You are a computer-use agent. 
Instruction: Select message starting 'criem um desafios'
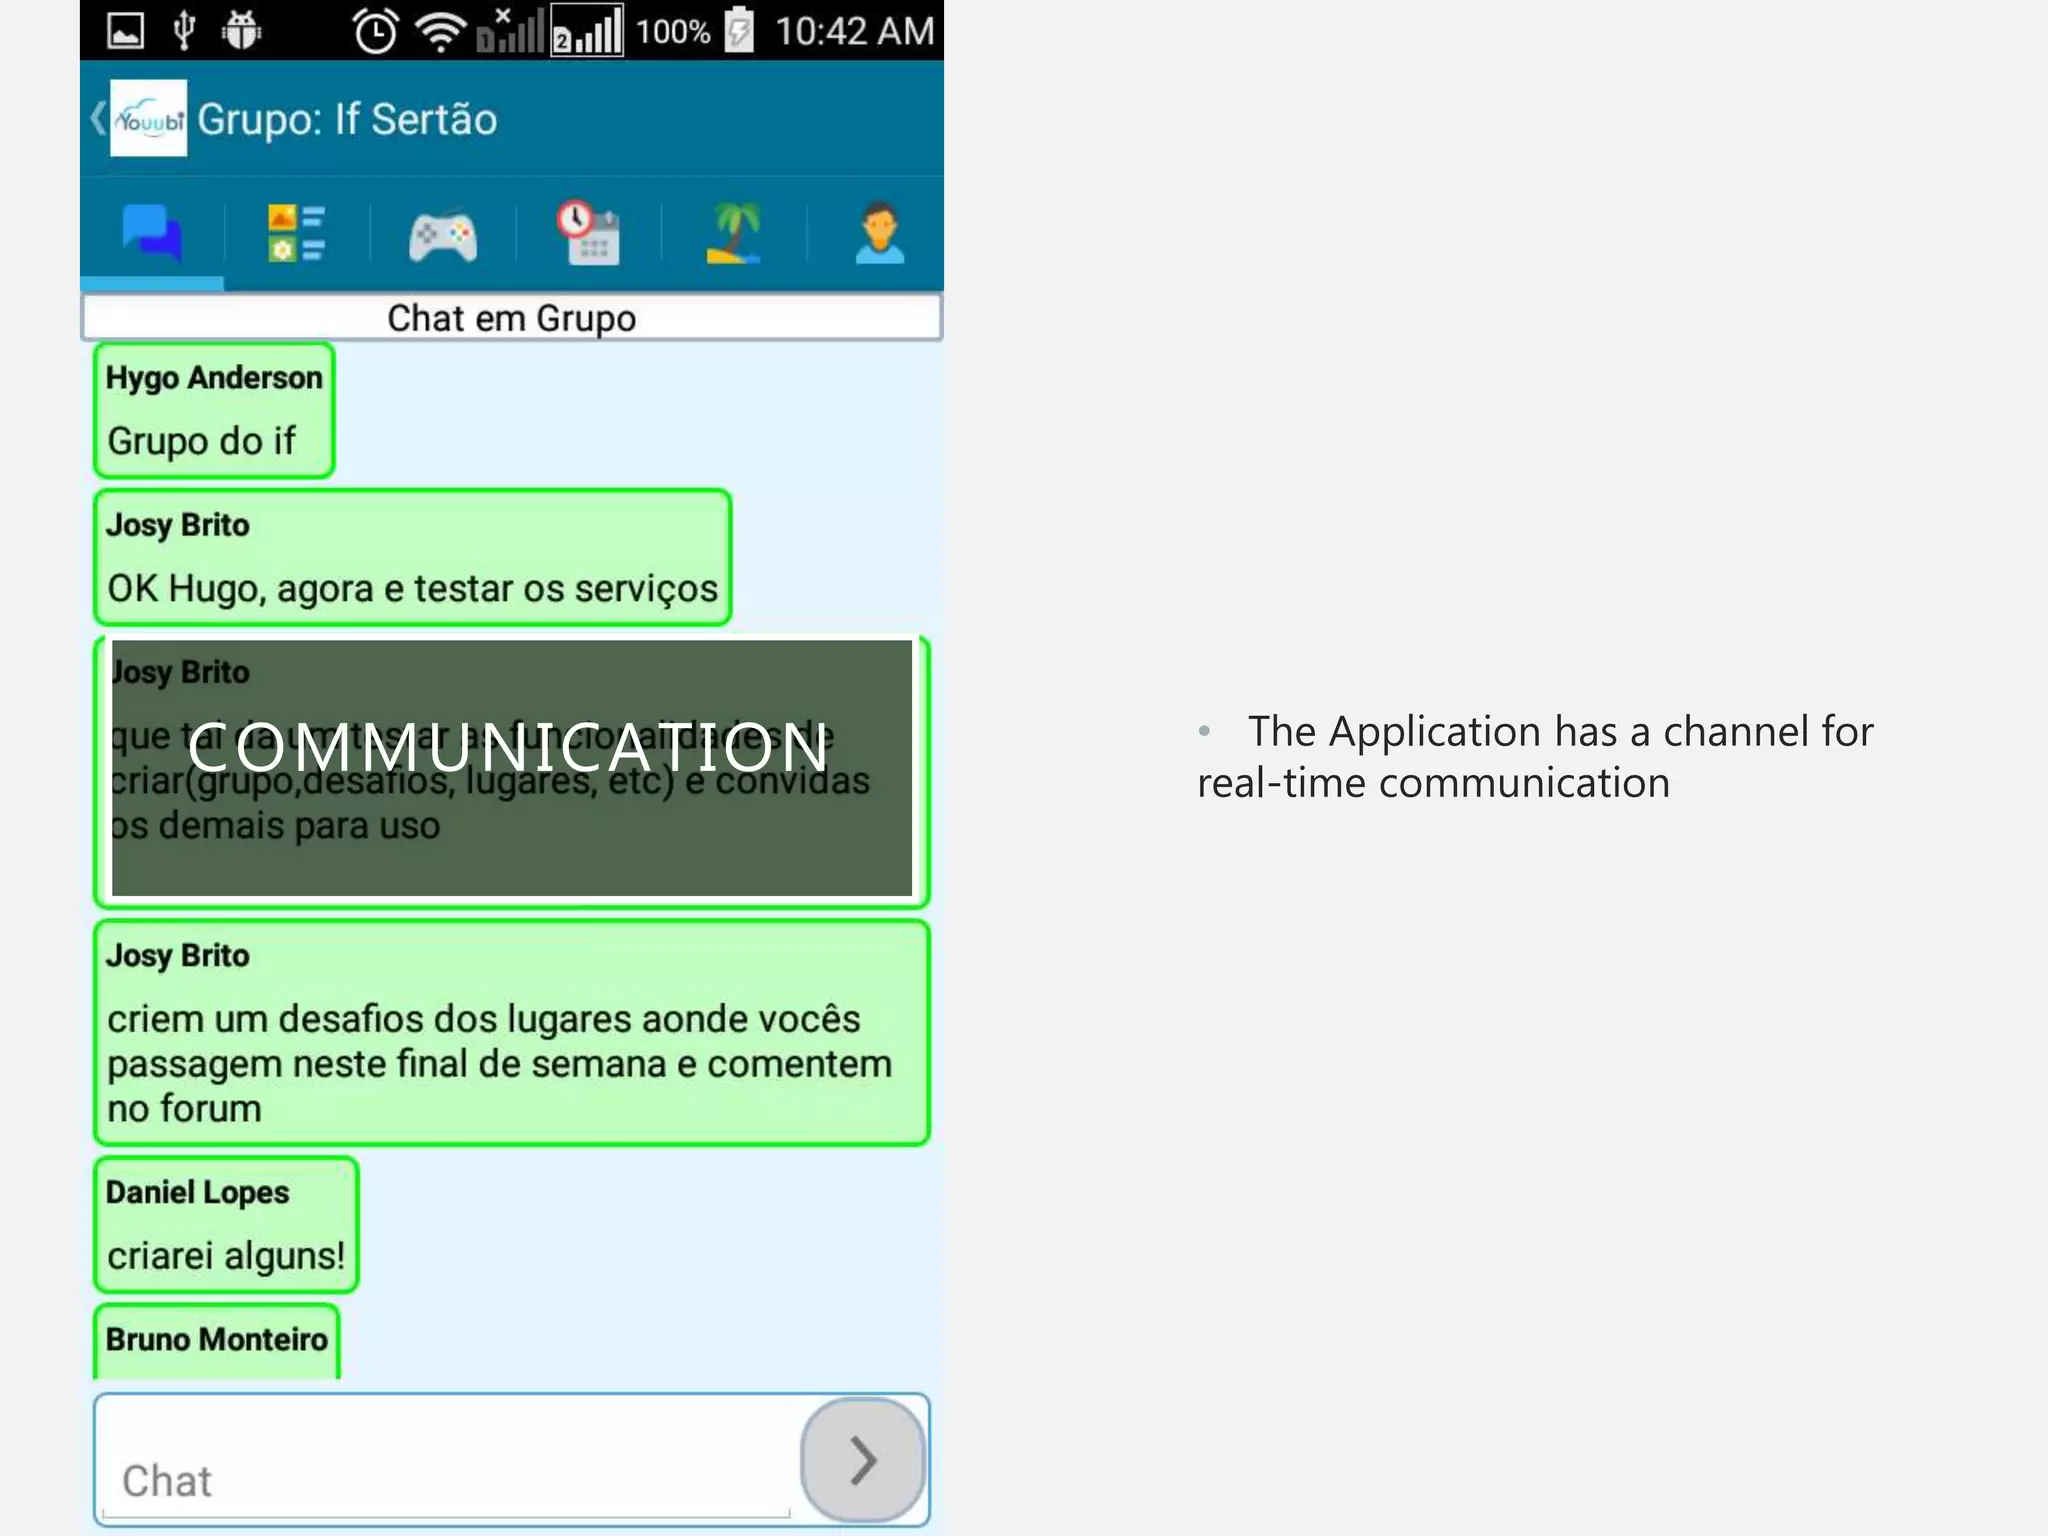[x=512, y=1033]
